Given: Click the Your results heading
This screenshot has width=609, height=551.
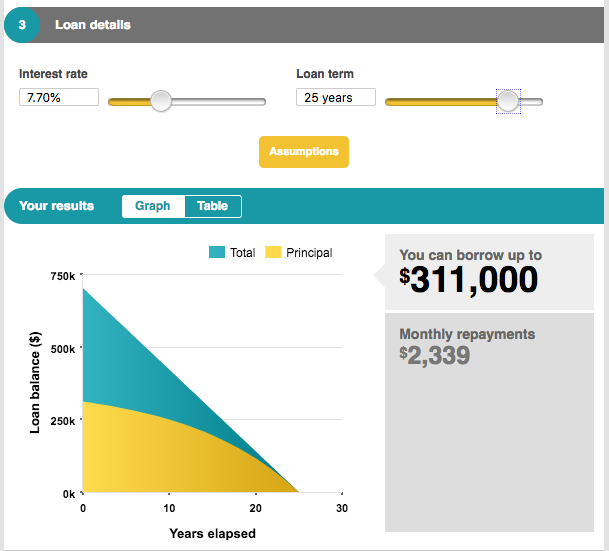Looking at the screenshot, I should click(x=56, y=206).
